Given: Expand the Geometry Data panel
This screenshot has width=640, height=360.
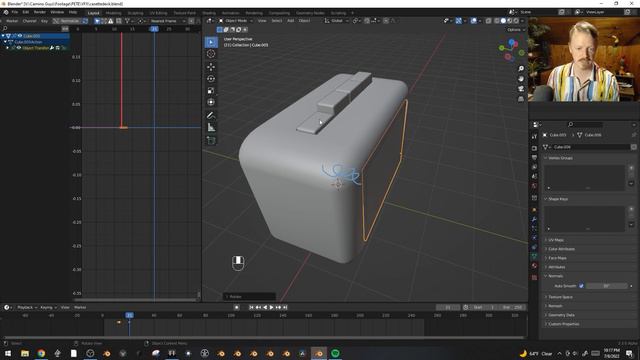Looking at the screenshot, I should point(546,315).
